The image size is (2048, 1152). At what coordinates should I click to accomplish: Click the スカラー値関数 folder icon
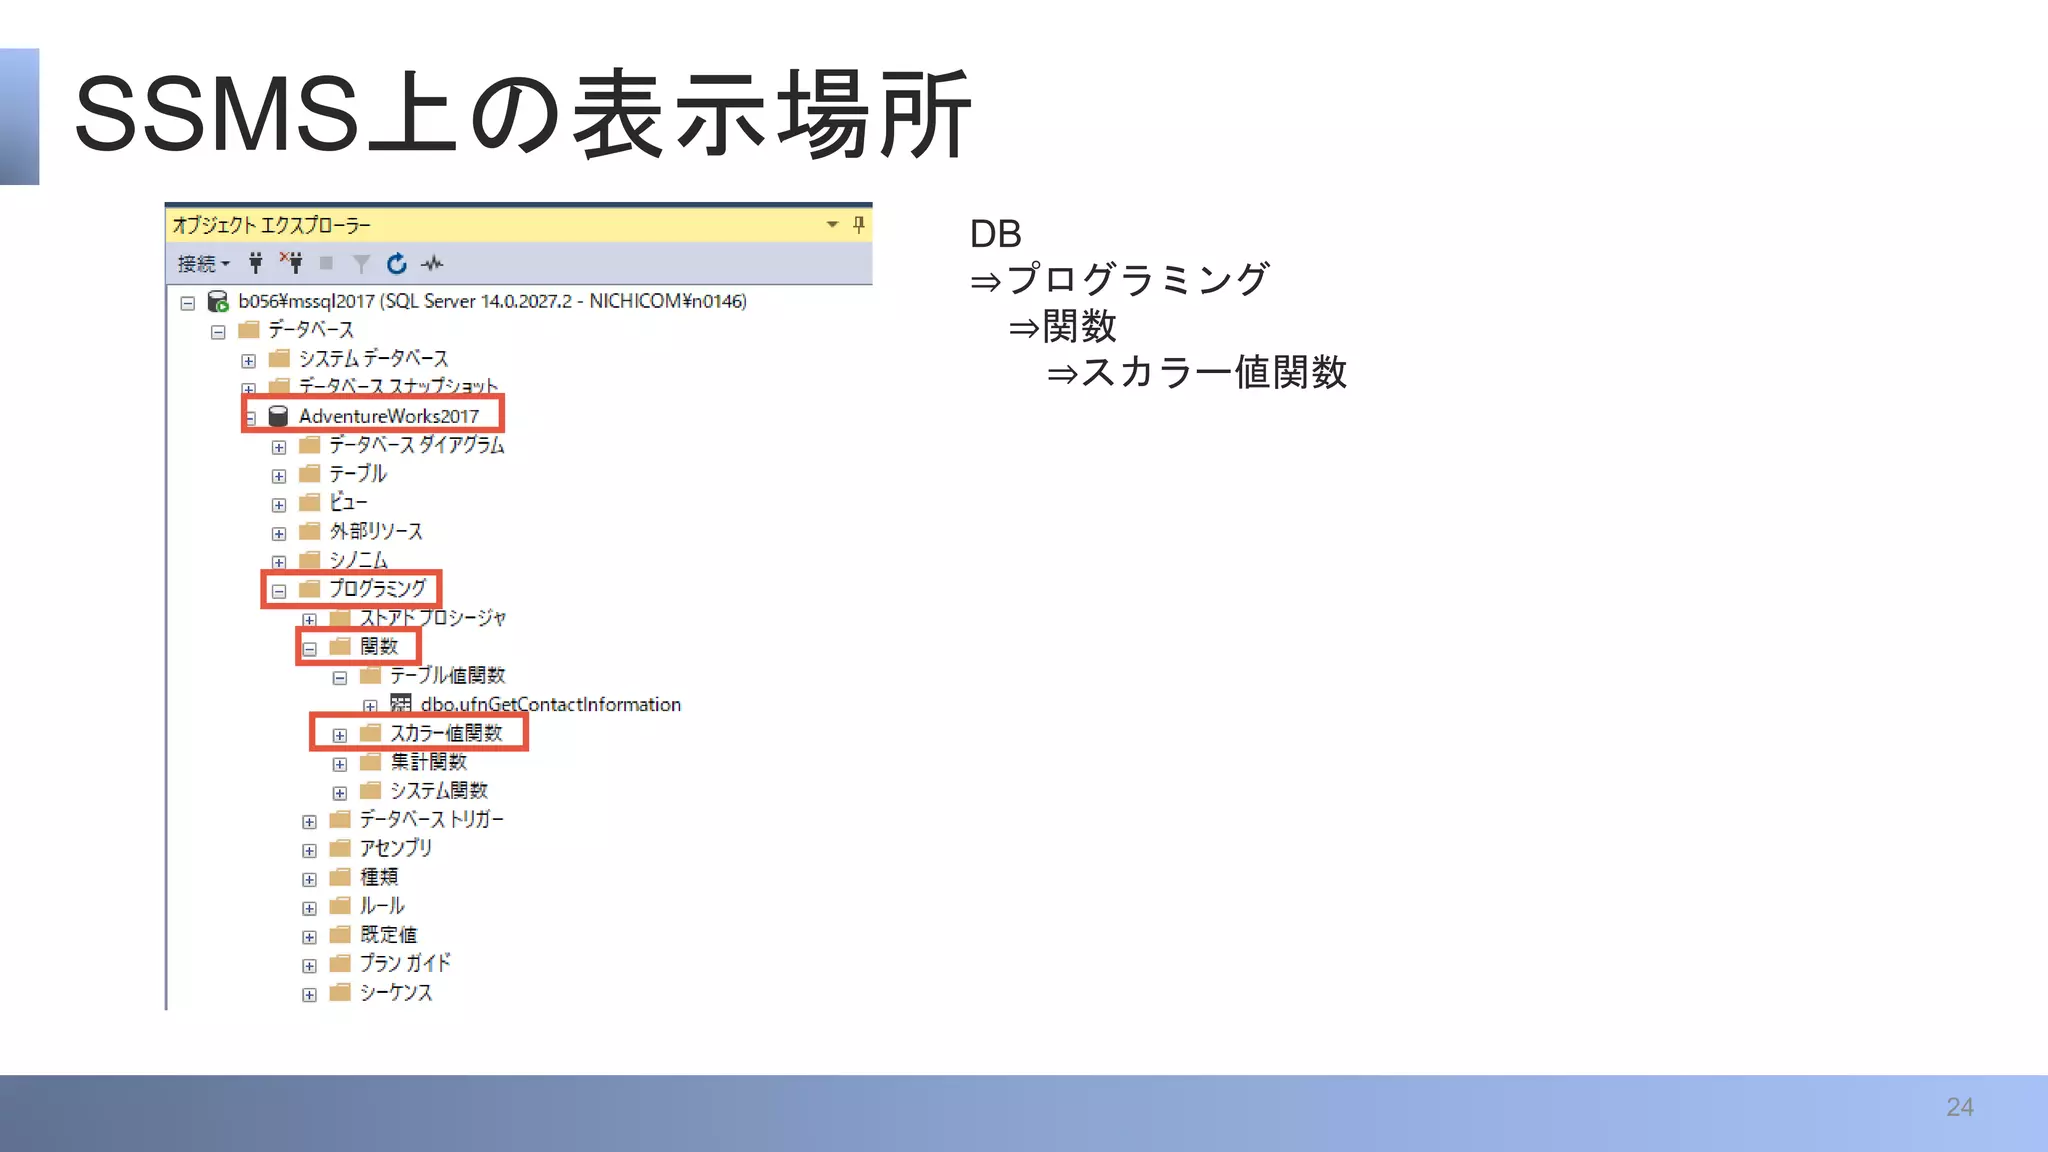pos(371,733)
